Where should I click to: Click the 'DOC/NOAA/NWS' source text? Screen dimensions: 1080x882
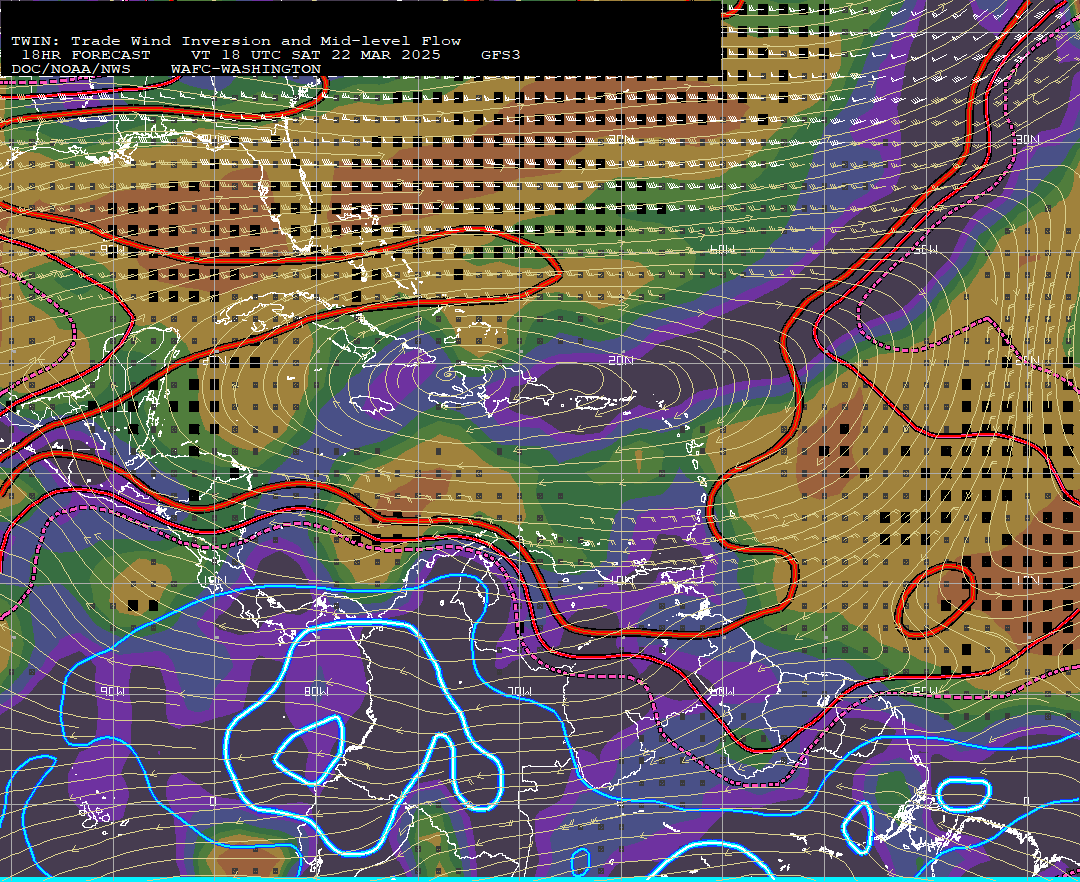coord(71,70)
